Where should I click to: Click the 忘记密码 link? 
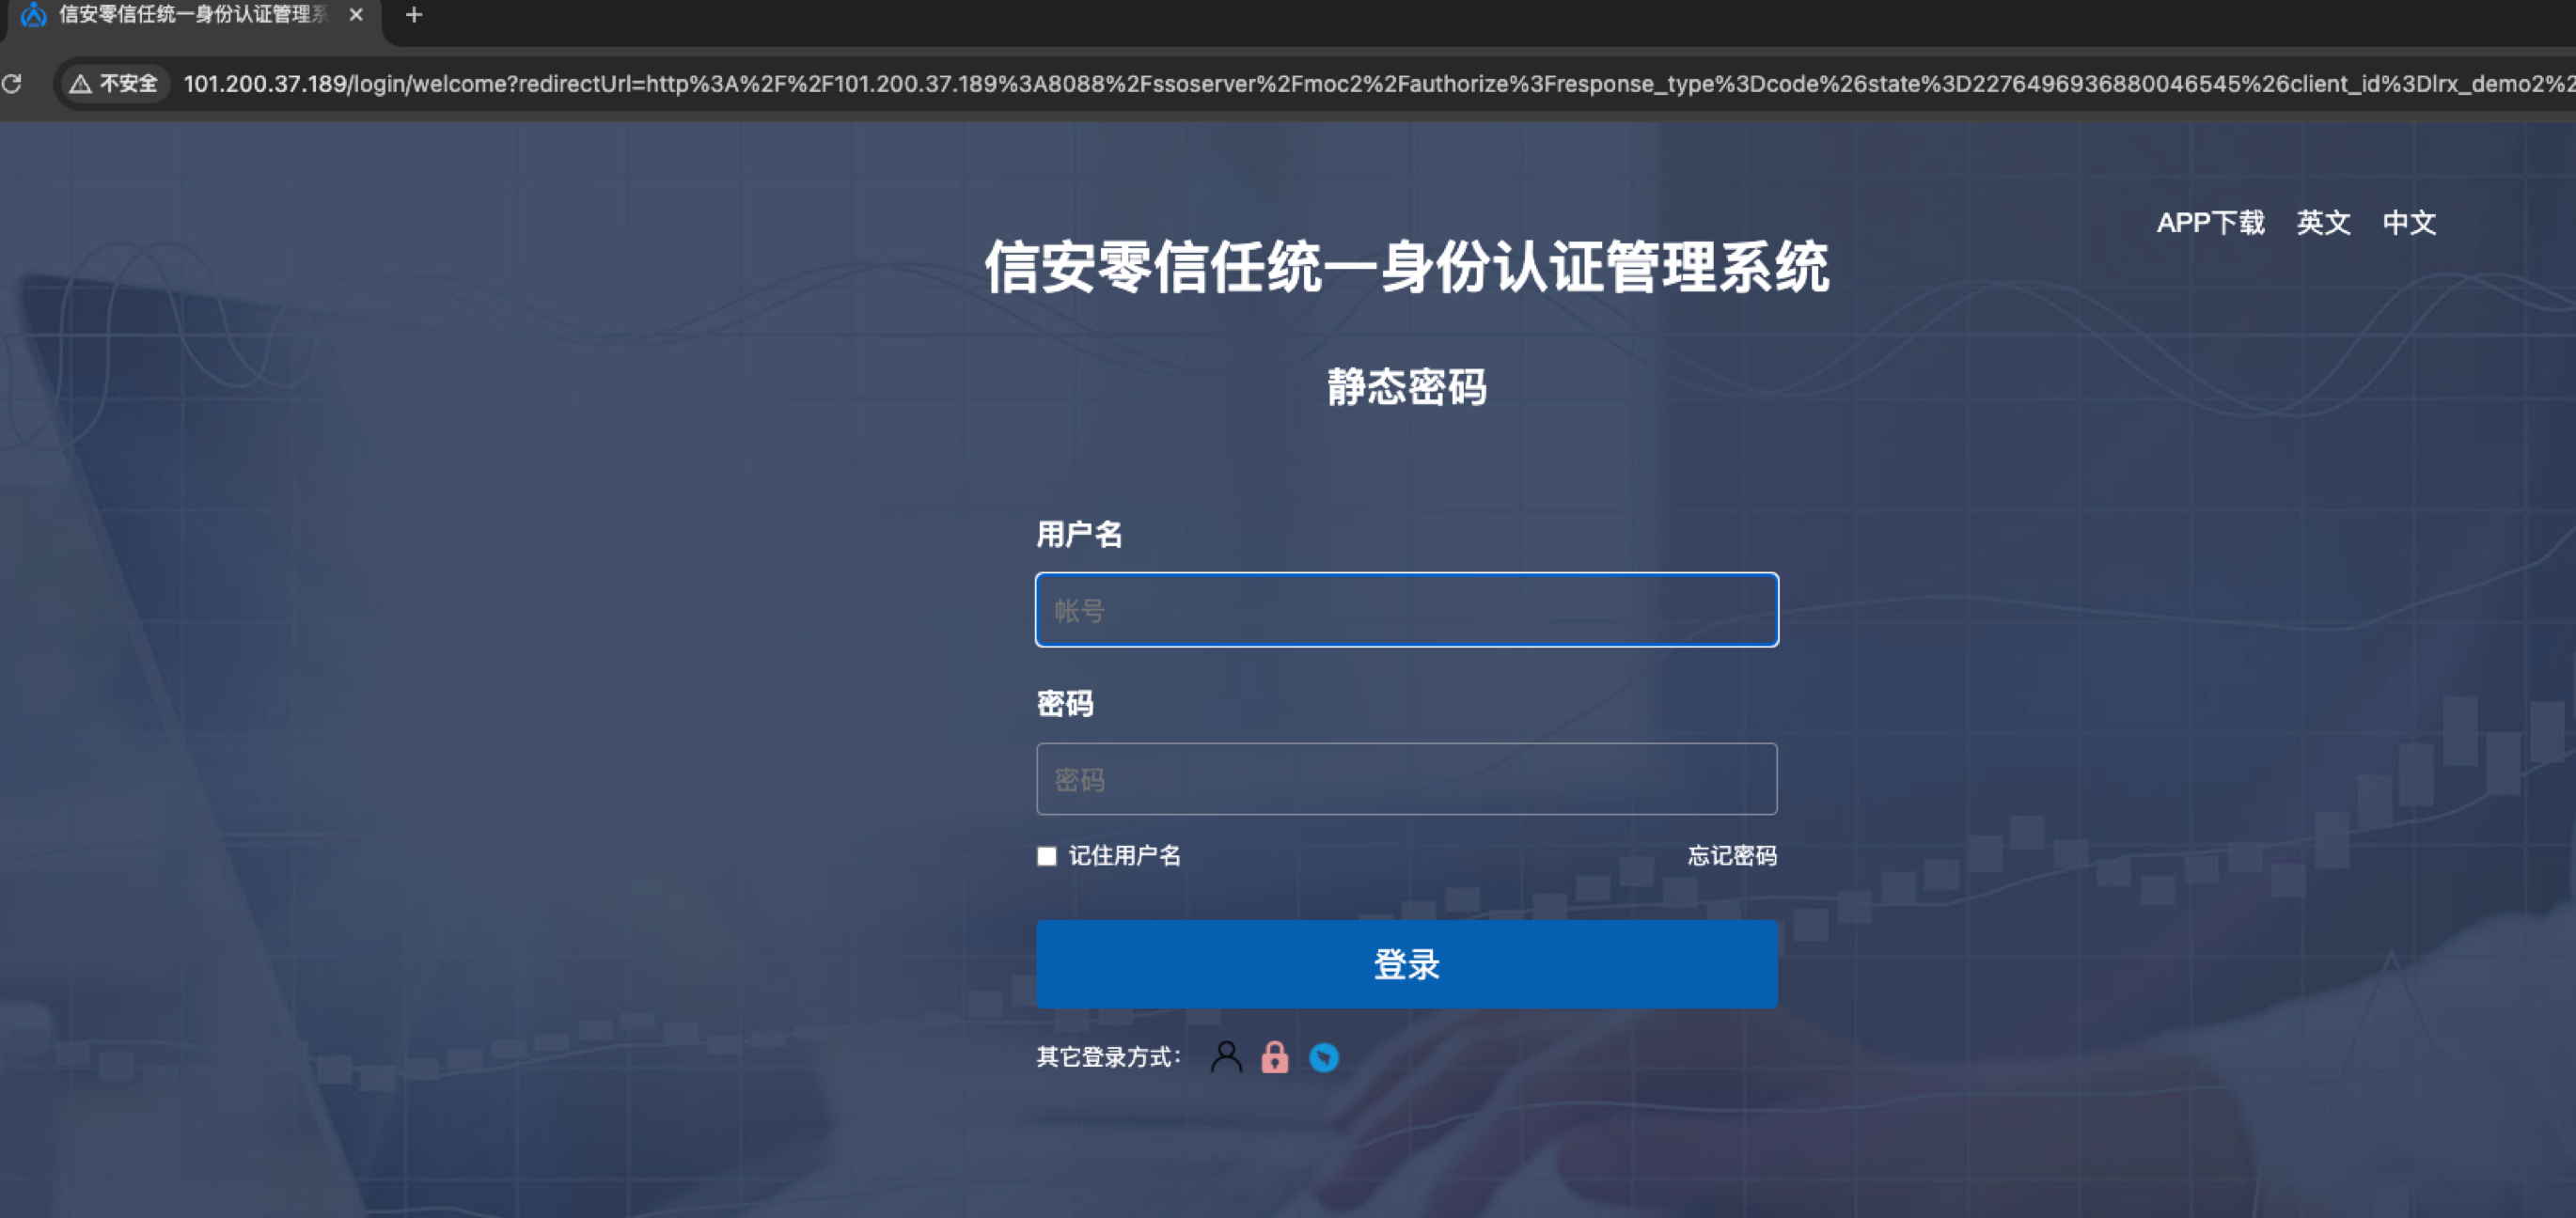pos(1732,856)
